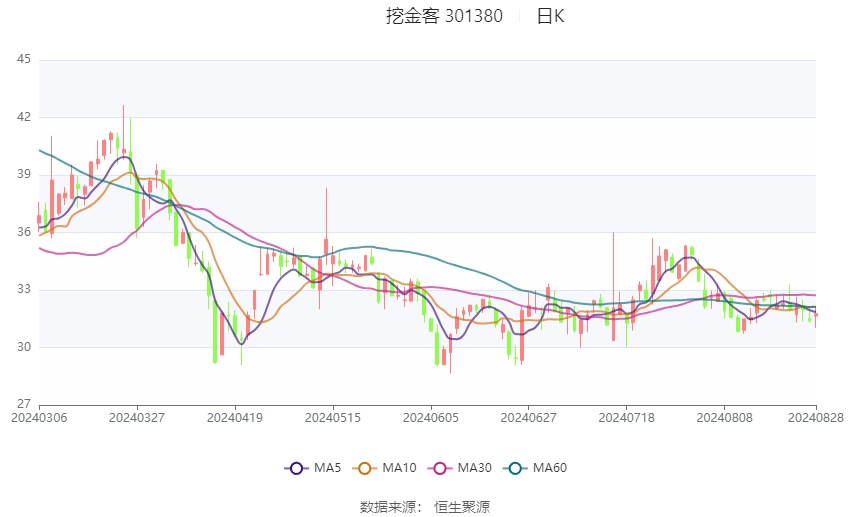Click the 20240627 date marker
Viewport: 850px width, 517px height.
coord(529,418)
